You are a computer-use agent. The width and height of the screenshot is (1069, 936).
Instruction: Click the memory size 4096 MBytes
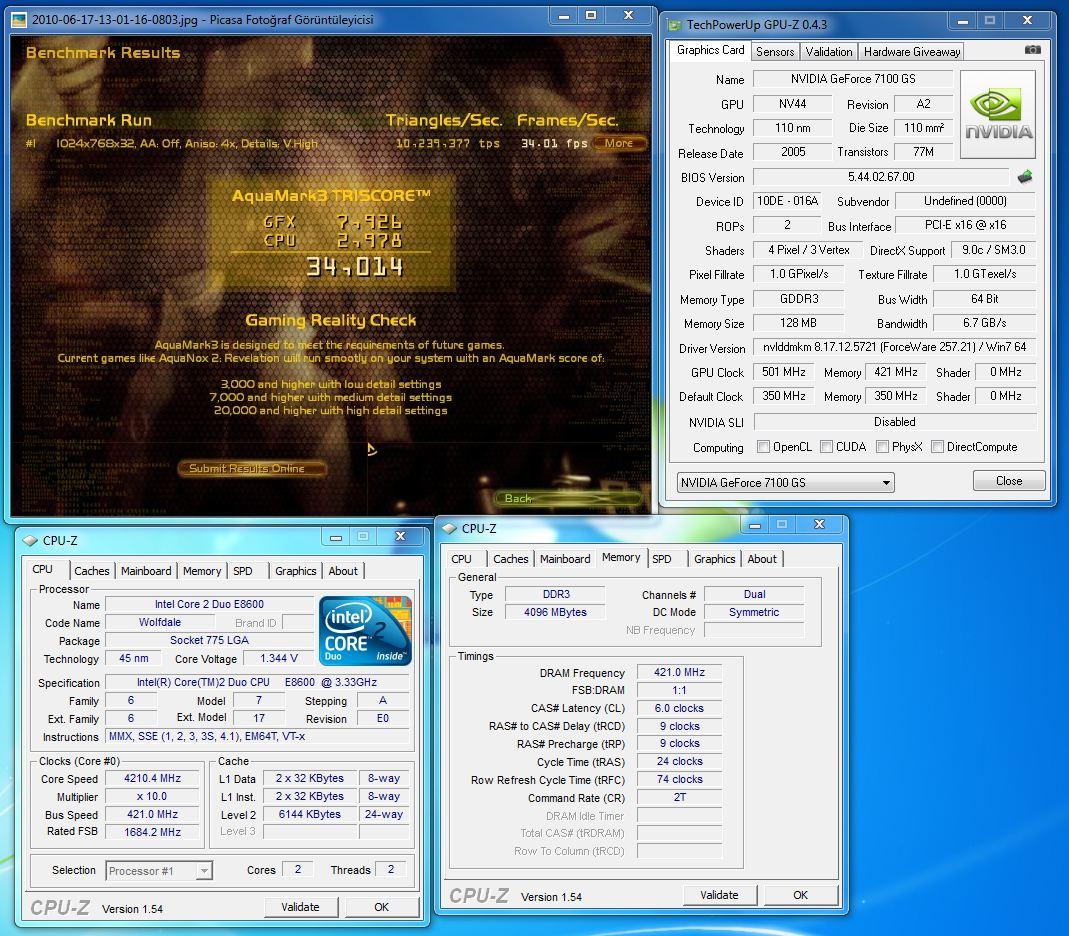tap(555, 612)
